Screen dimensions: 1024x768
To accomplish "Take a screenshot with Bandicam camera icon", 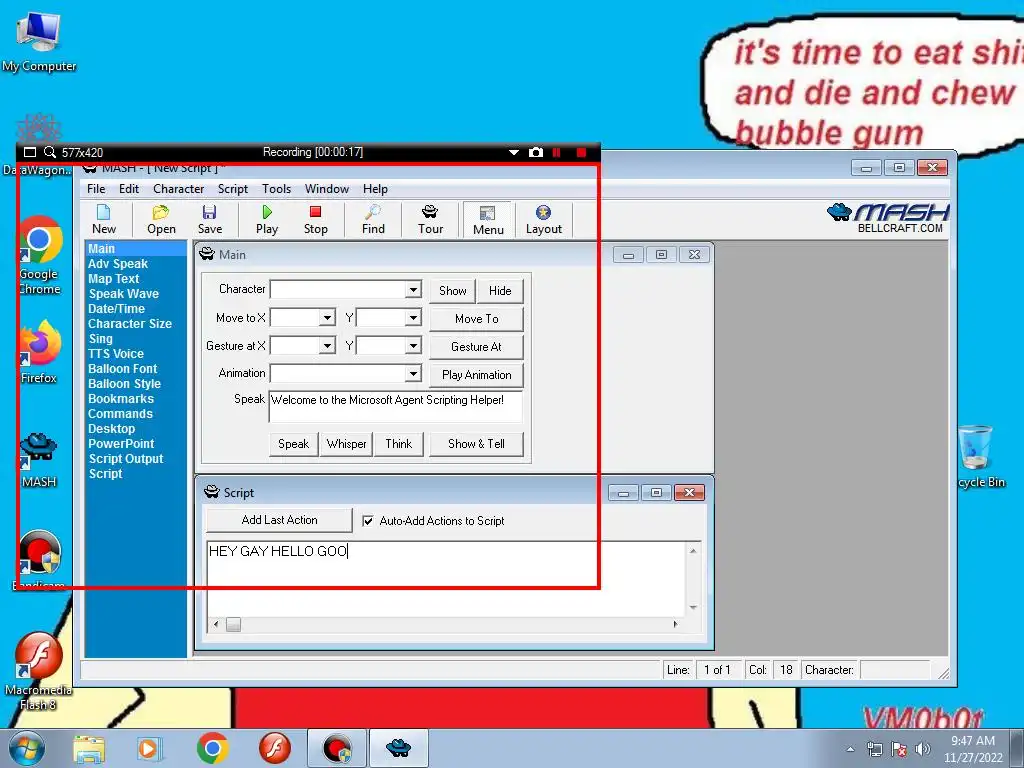I will [x=536, y=152].
